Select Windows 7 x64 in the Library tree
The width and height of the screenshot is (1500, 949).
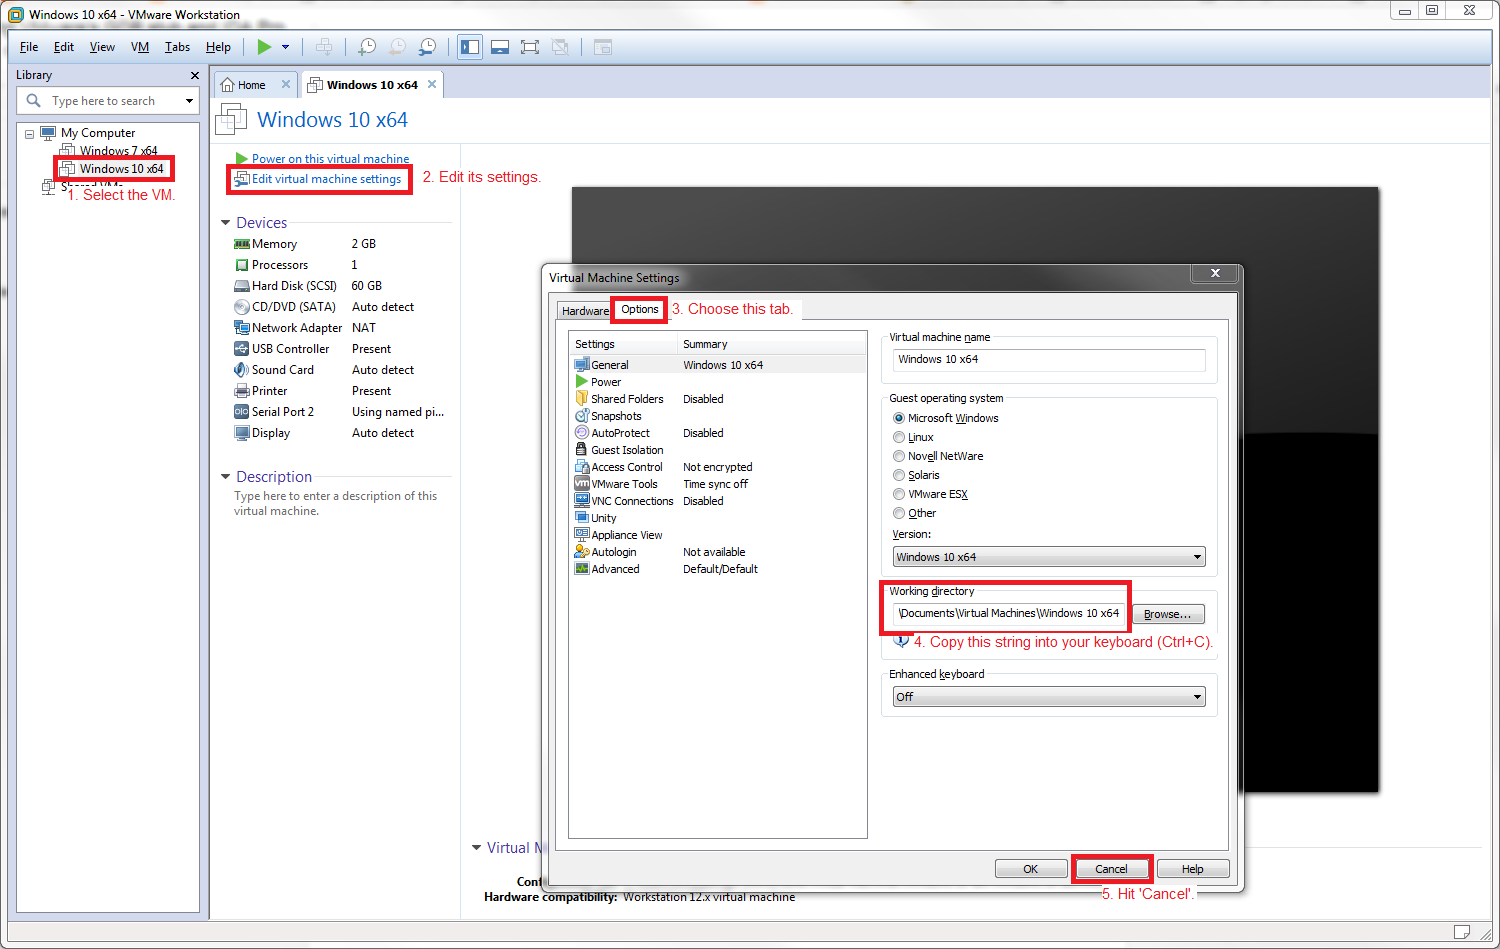(118, 151)
